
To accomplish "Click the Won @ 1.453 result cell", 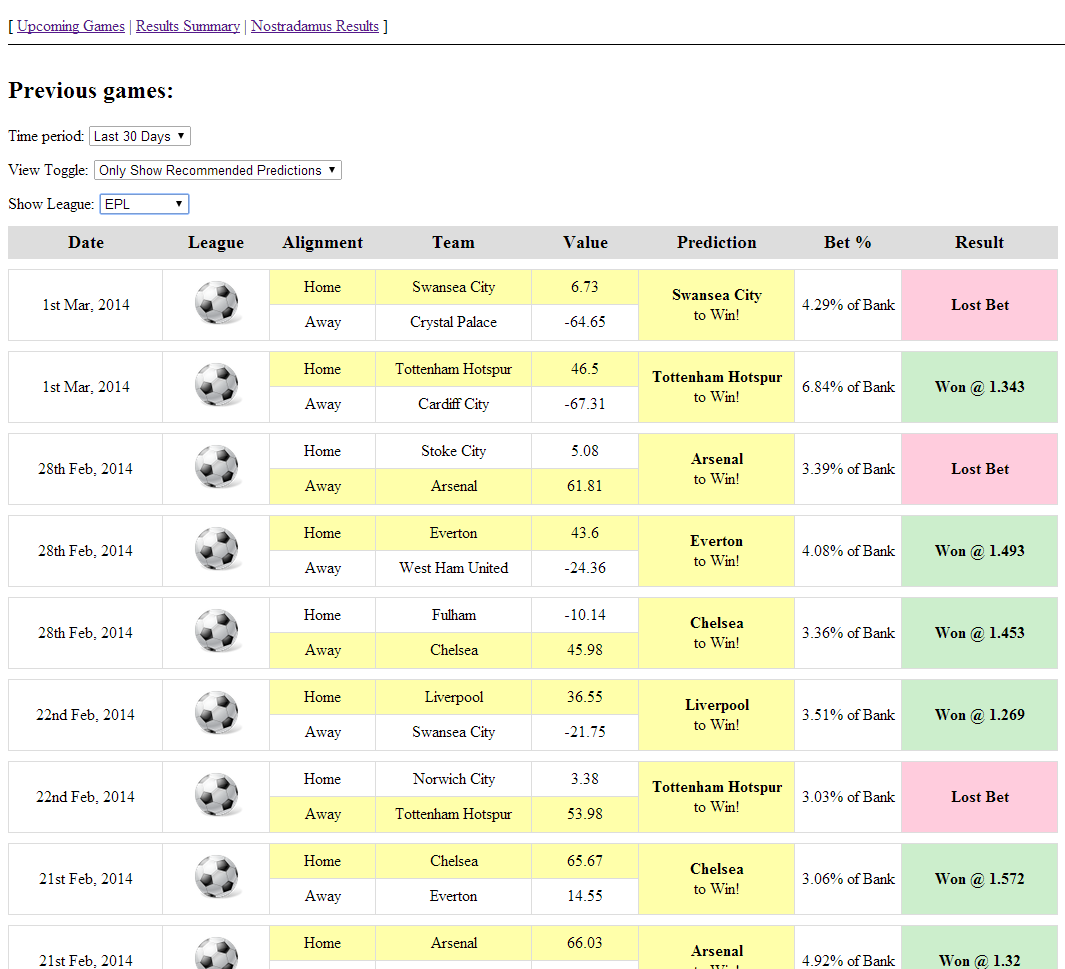I will 979,633.
